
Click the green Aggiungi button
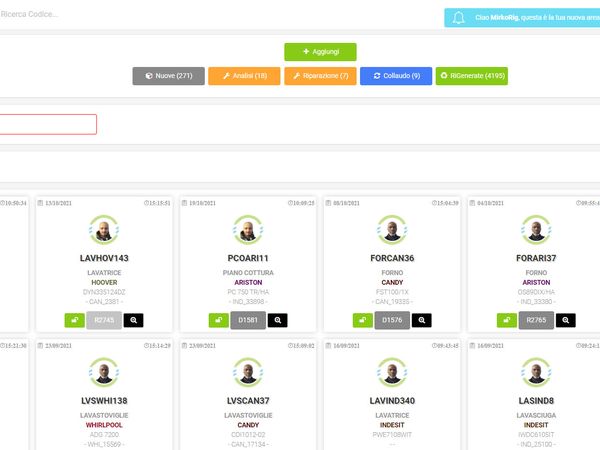tap(320, 52)
